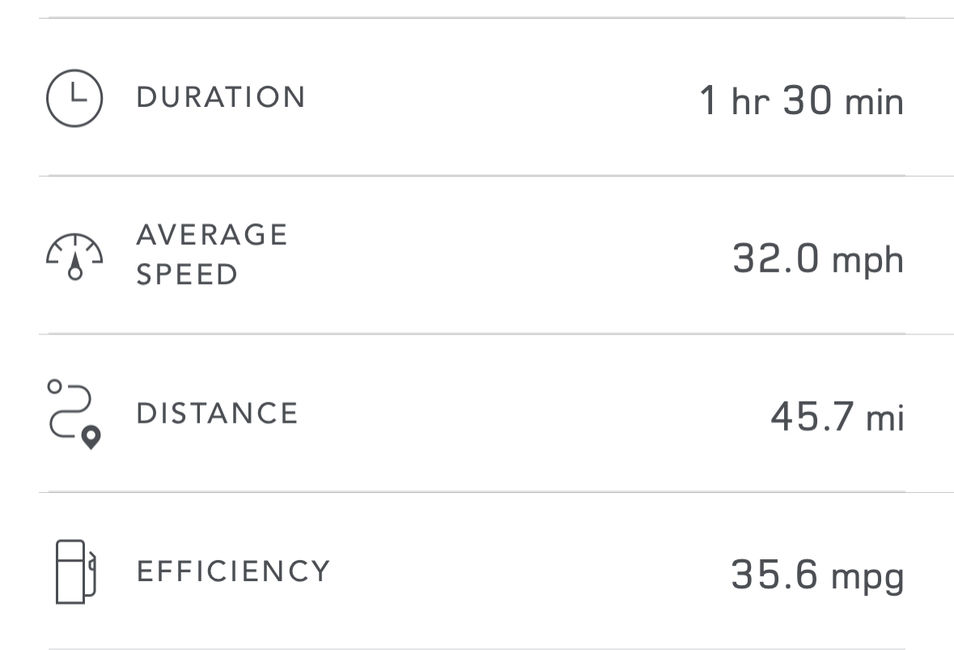Tap the 35.6 mpg value

tap(817, 576)
